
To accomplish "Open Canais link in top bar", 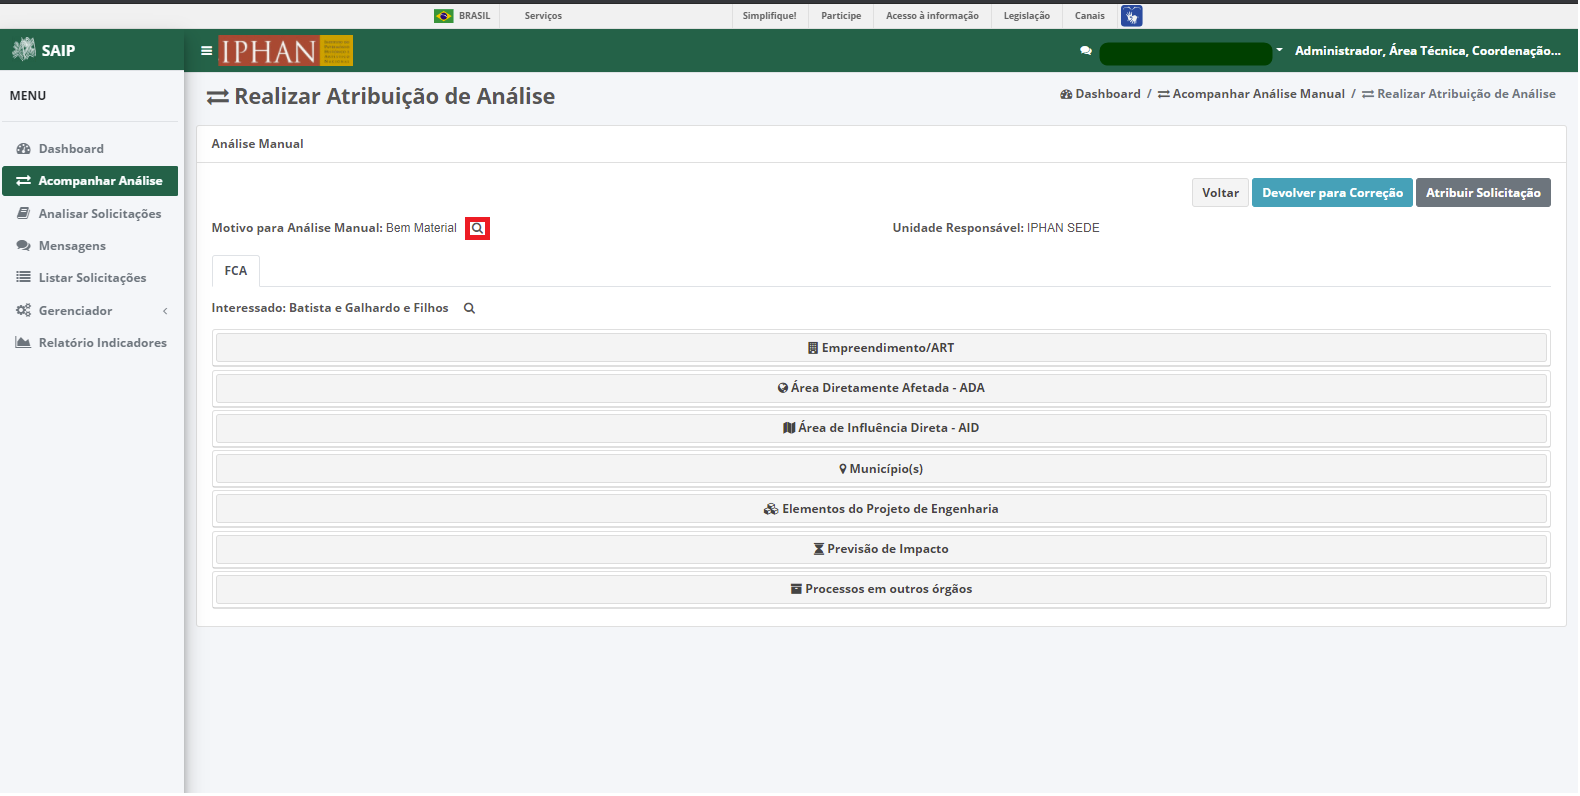I will pos(1090,16).
